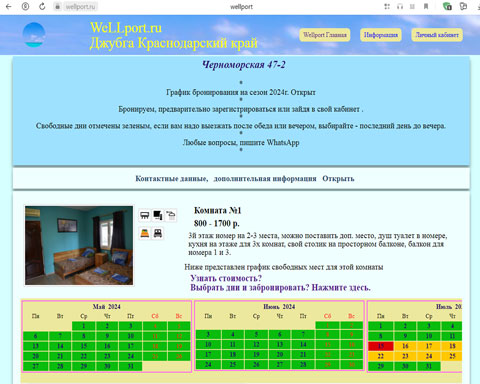480x384 pixels.
Task: Open the screens extension icon beside green shield
Action: pyautogui.click(x=463, y=6)
